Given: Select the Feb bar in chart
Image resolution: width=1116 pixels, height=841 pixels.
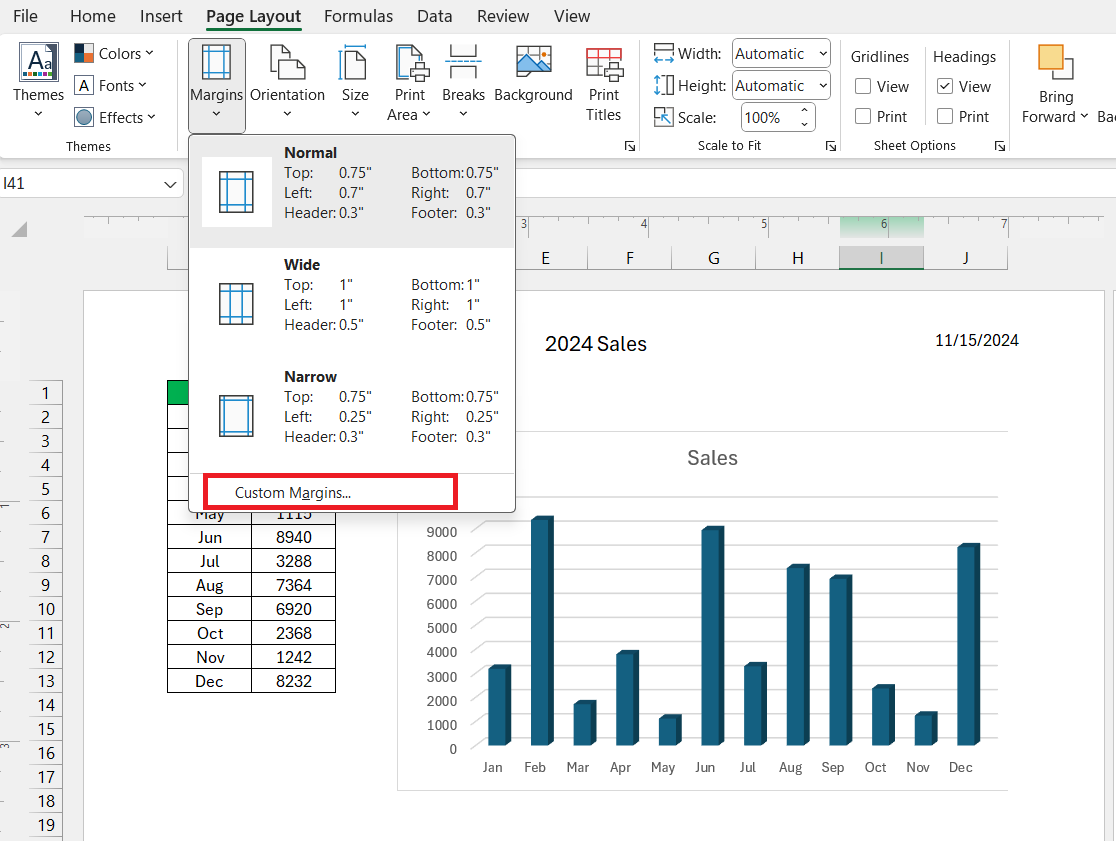Looking at the screenshot, I should coord(542,630).
